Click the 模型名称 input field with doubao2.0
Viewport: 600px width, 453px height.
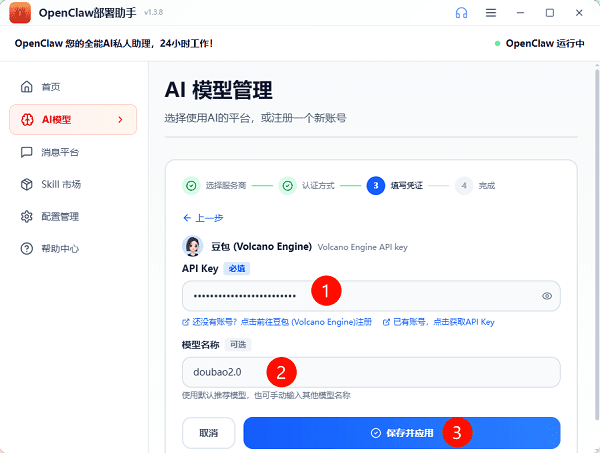(x=371, y=372)
